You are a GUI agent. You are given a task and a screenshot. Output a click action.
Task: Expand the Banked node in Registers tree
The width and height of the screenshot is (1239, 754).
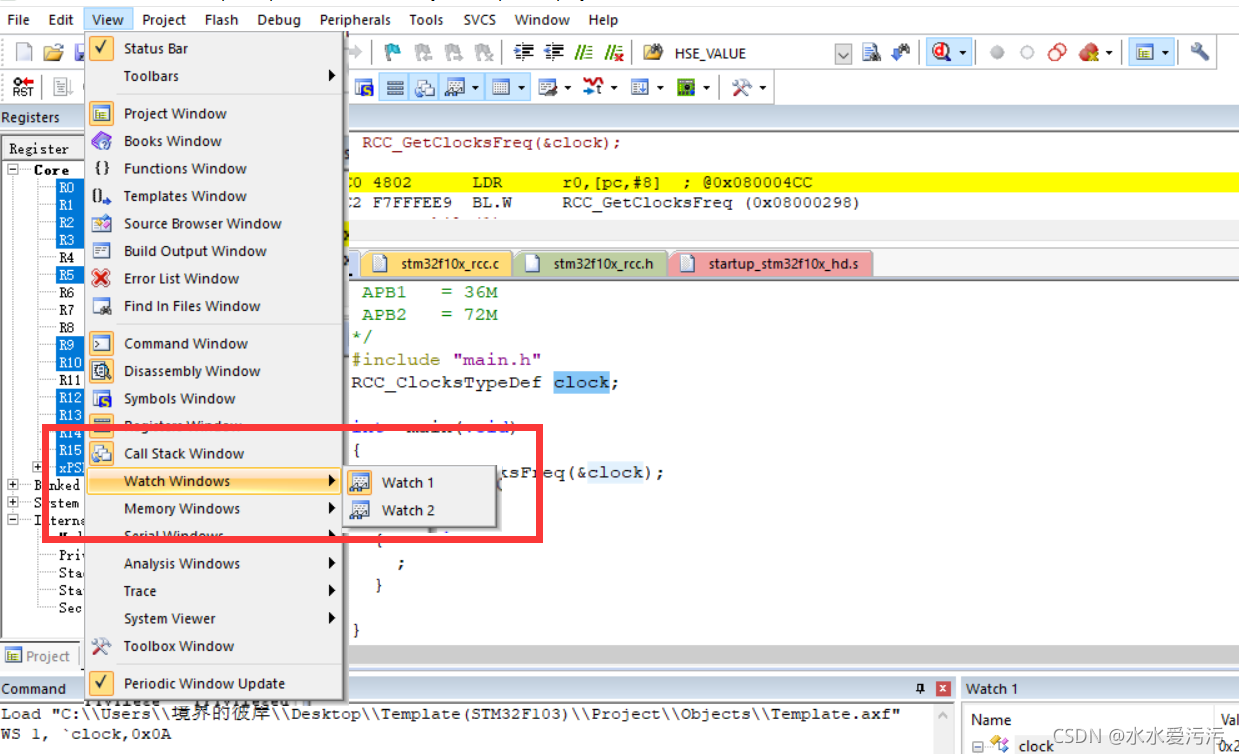pos(14,485)
